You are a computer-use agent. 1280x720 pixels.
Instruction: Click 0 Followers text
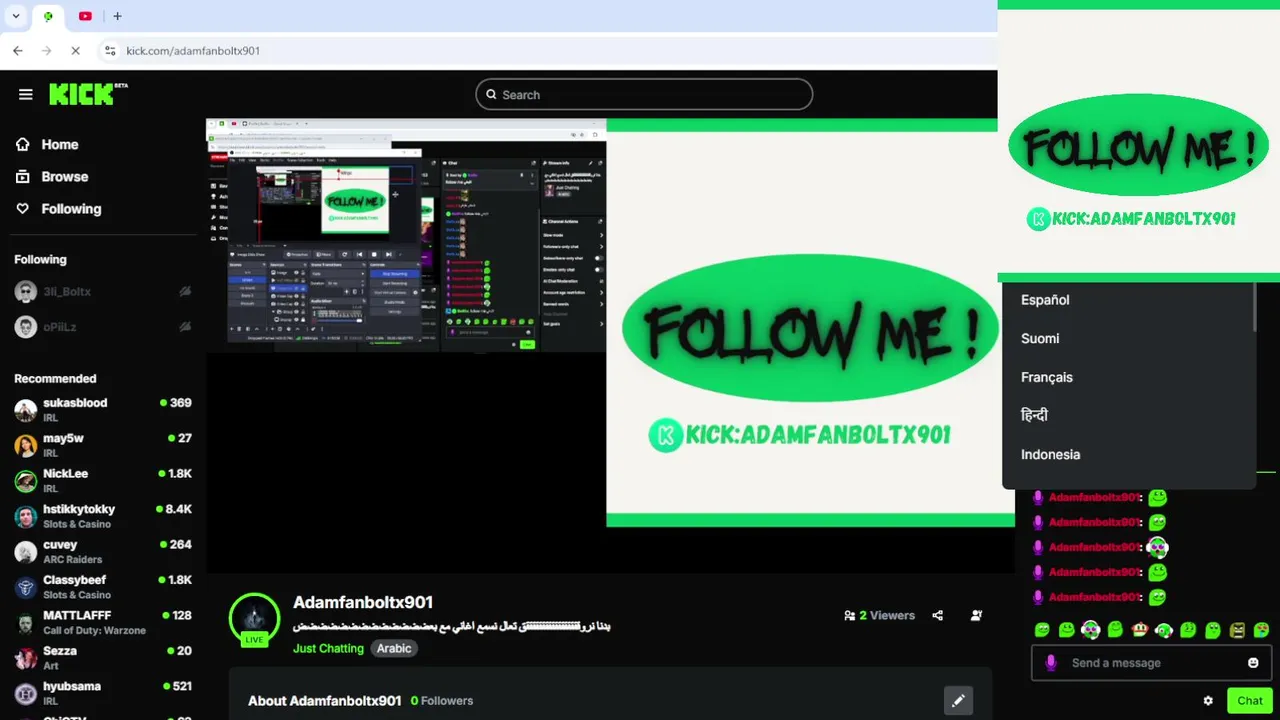tap(442, 701)
